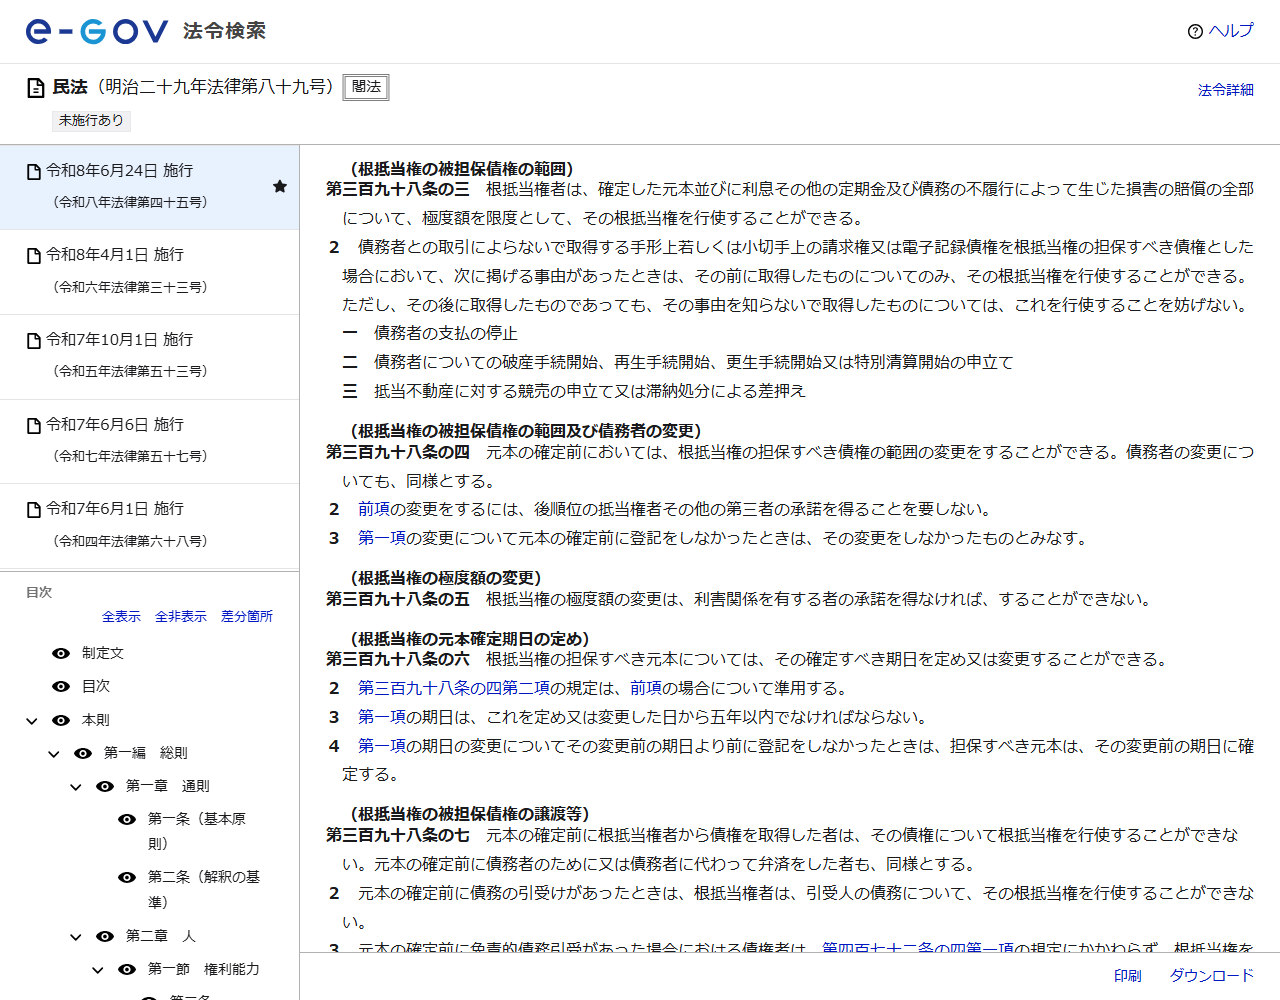Click the file icon for 令和7年6月6日 施行
1280x1000 pixels.
point(34,426)
